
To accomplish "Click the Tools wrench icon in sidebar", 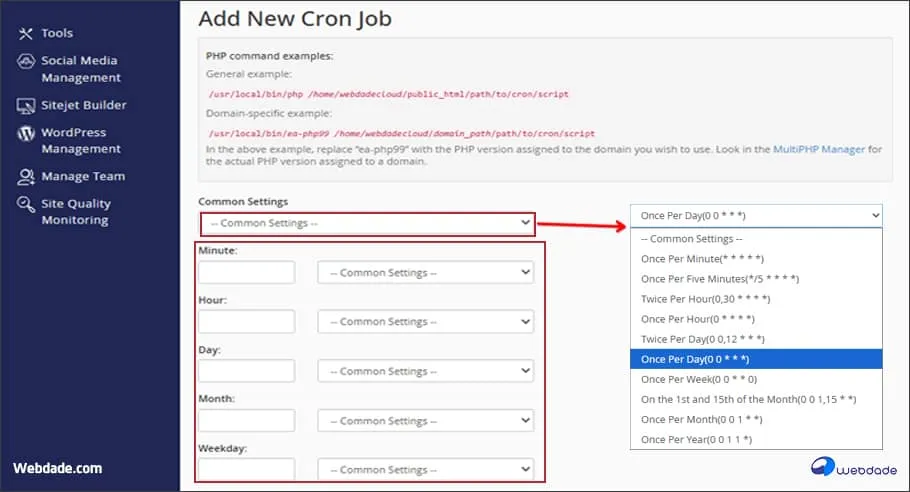I will 25,33.
